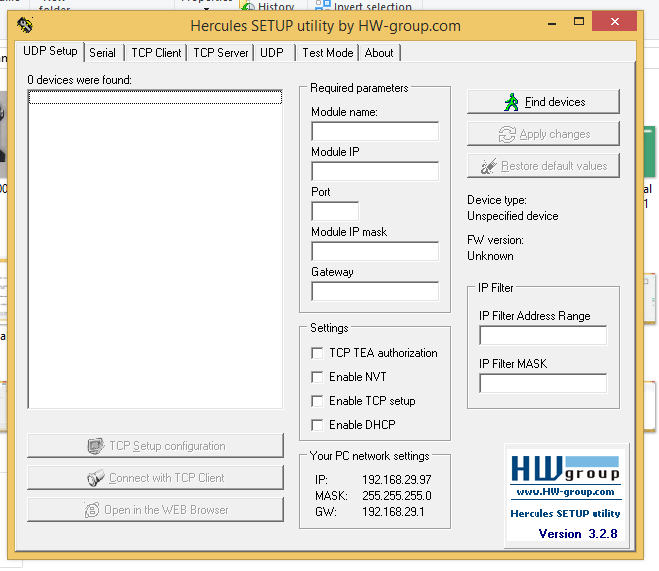Close the Hercules SETUP utility window
This screenshot has height=571, width=659.
[x=614, y=22]
